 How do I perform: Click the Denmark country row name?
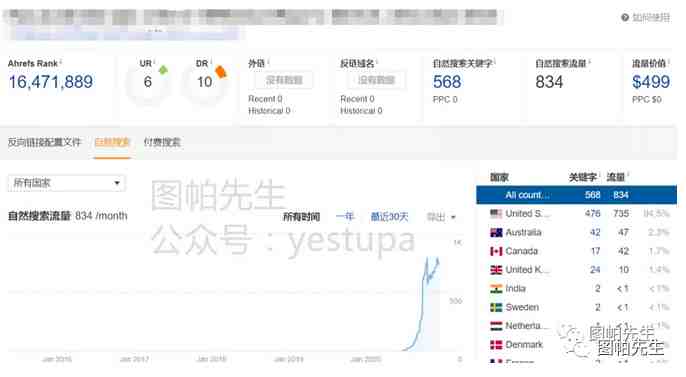coord(524,345)
